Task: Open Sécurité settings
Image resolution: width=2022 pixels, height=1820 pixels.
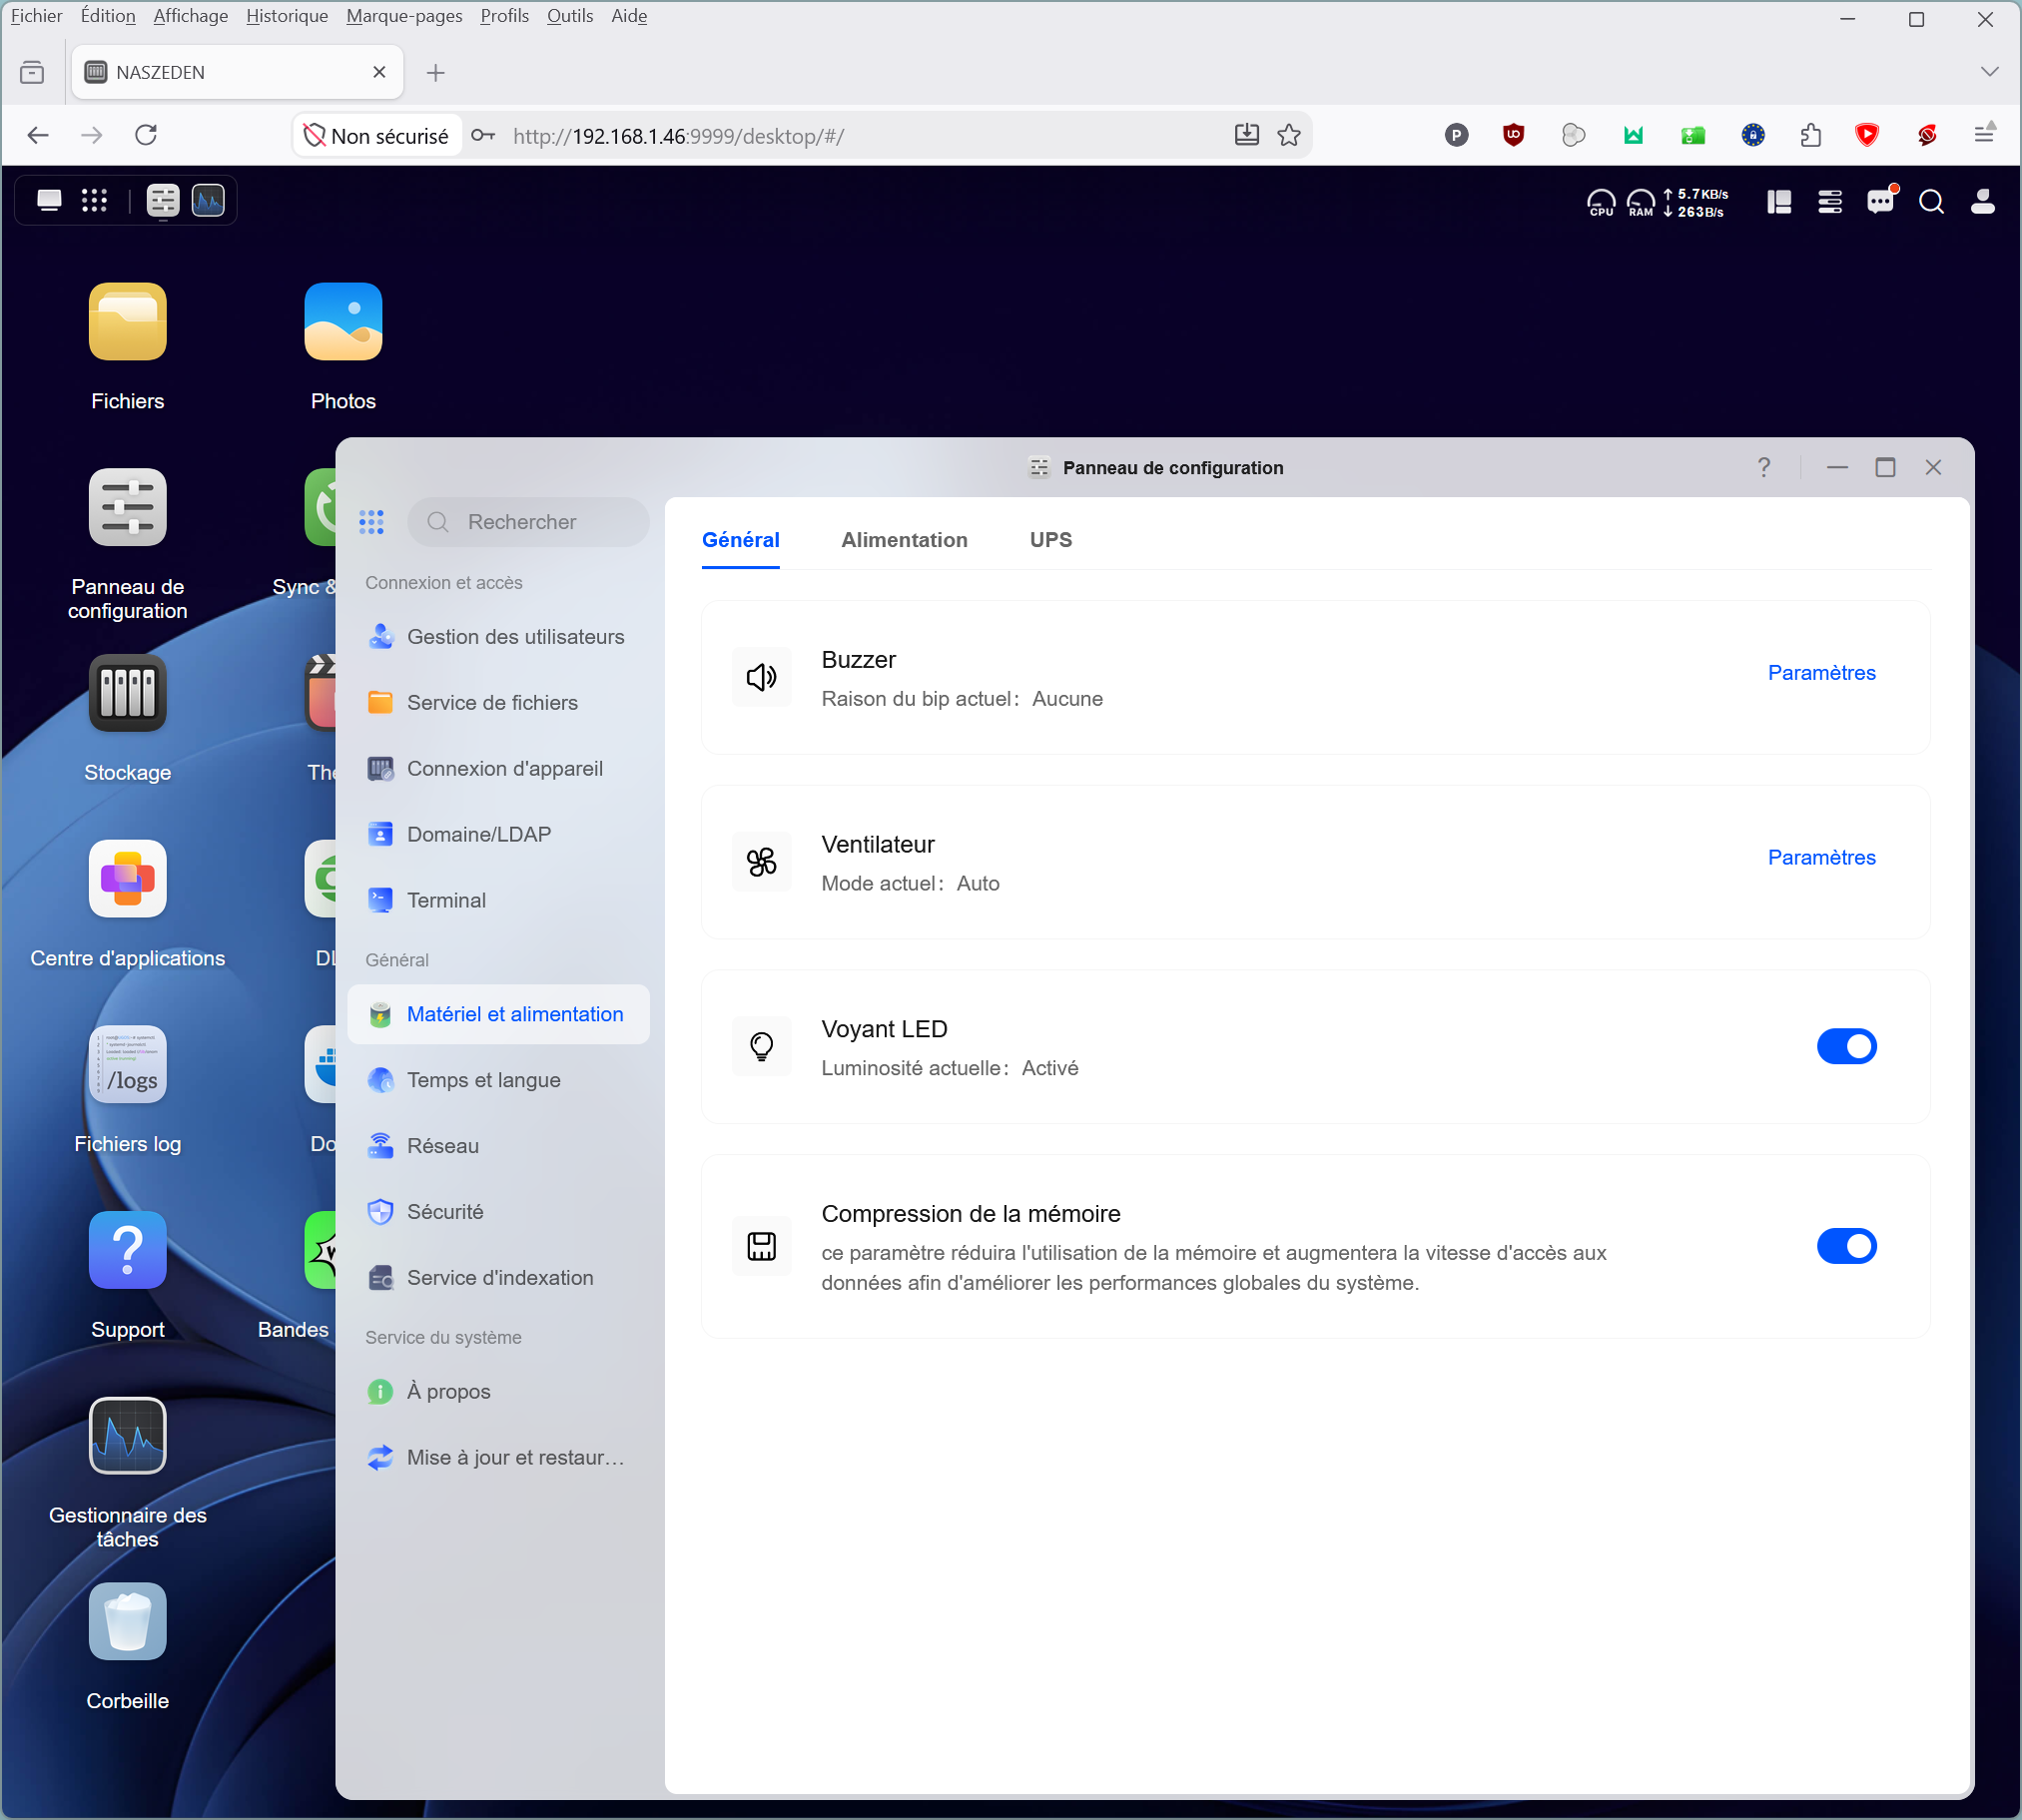Action: click(x=498, y=1212)
